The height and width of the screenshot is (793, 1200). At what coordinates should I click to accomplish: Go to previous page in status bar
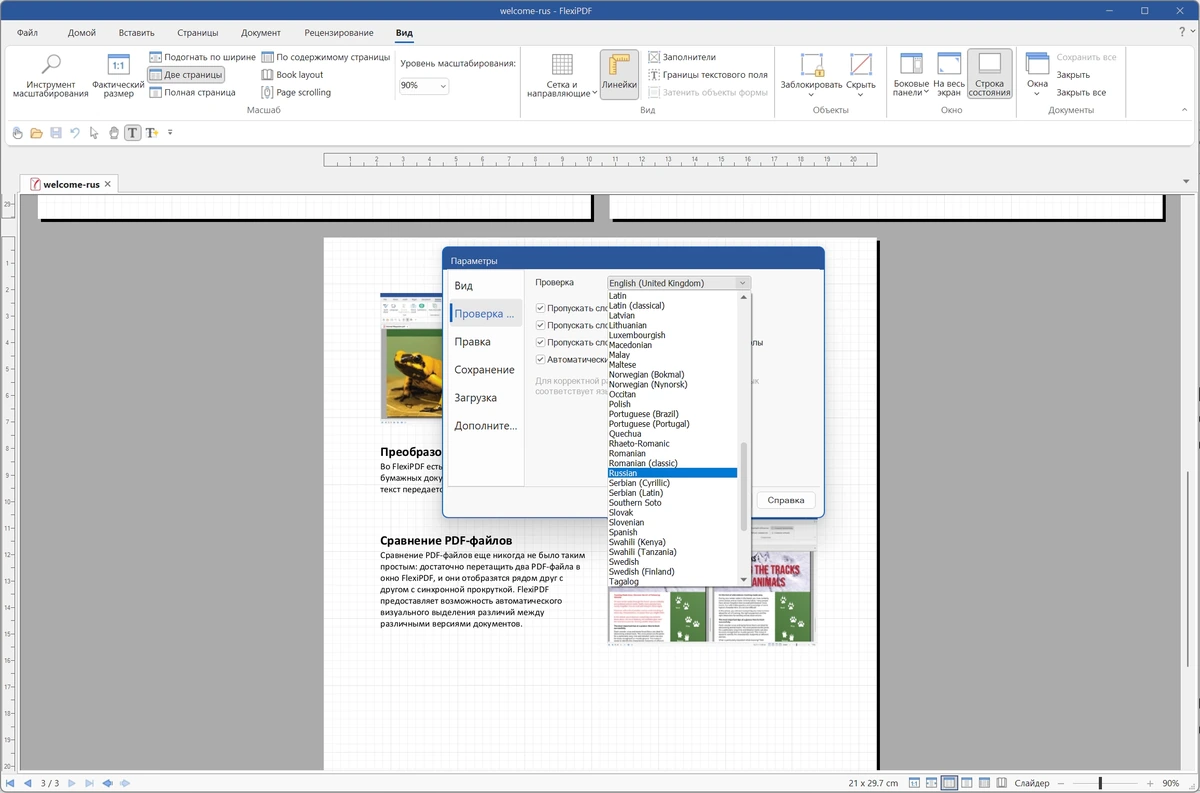tap(27, 783)
